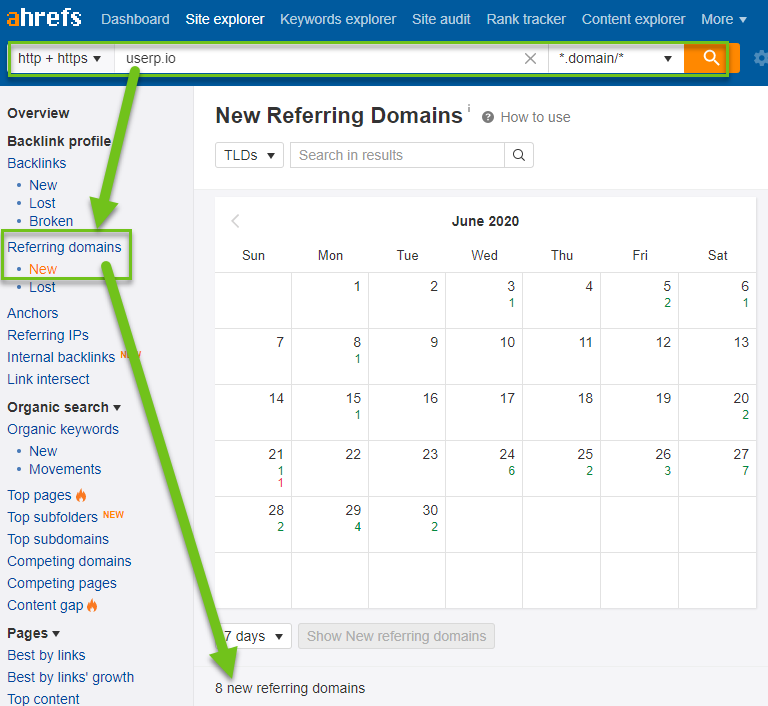Click the How to use help icon
Viewport: 768px width, 706px height.
pyautogui.click(x=488, y=117)
